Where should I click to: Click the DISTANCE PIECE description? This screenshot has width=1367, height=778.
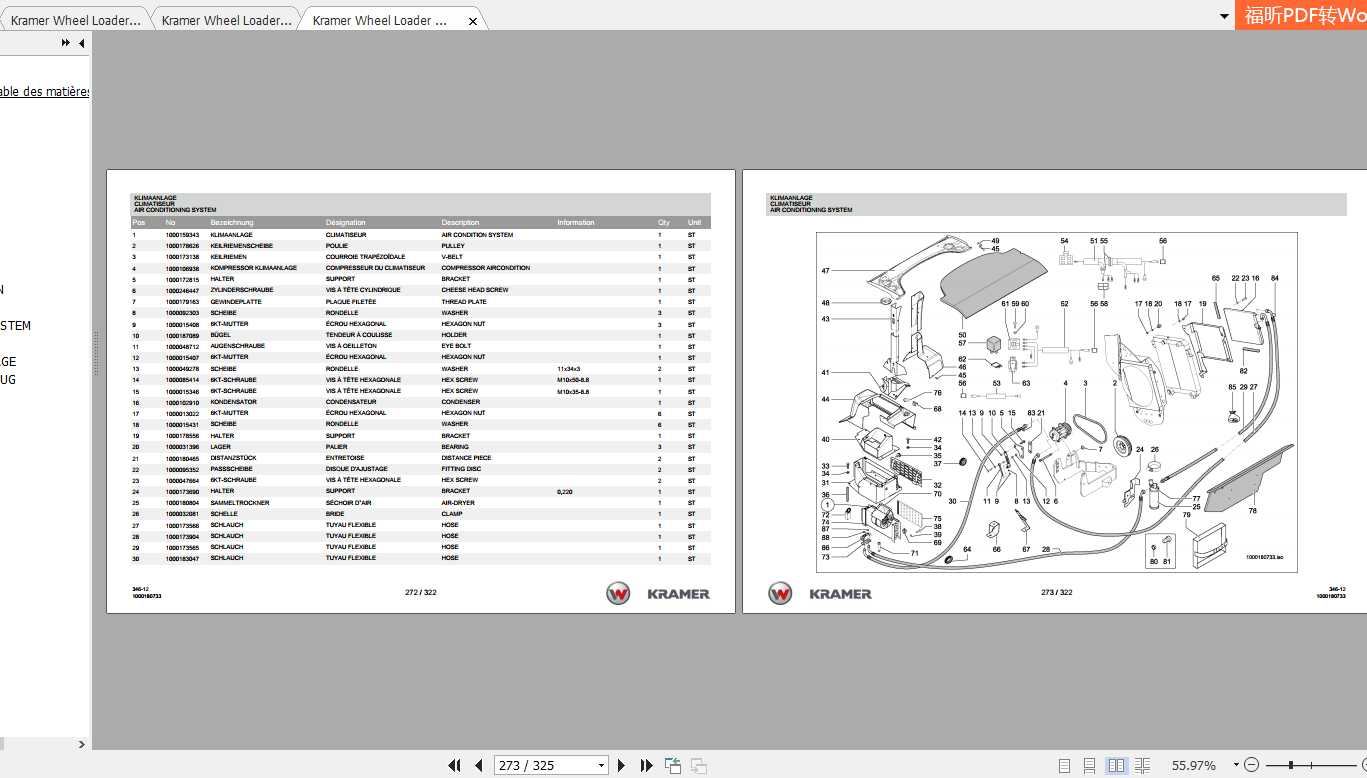[x=466, y=458]
